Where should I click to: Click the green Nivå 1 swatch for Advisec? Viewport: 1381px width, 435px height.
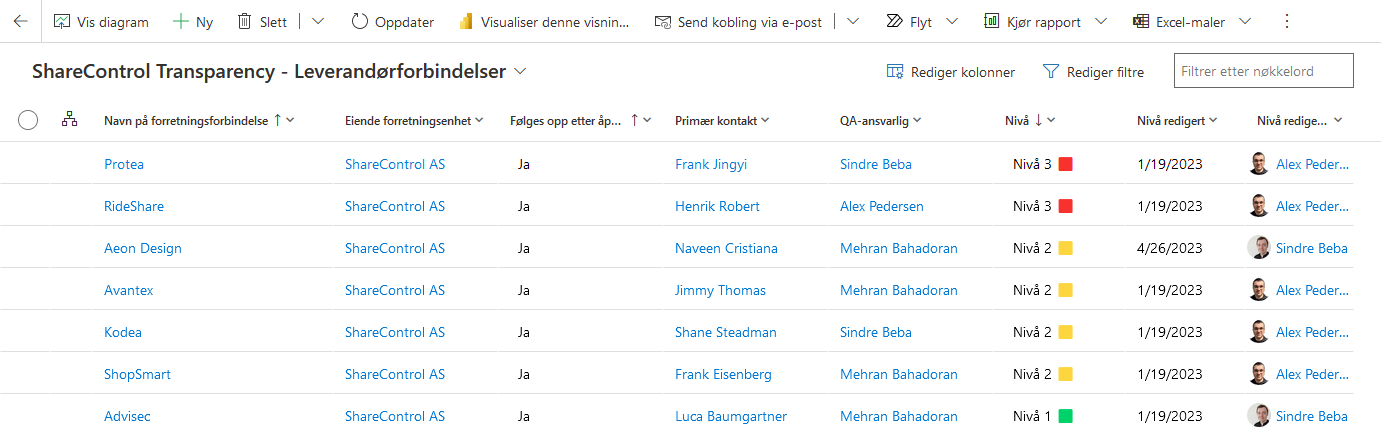tap(1065, 416)
